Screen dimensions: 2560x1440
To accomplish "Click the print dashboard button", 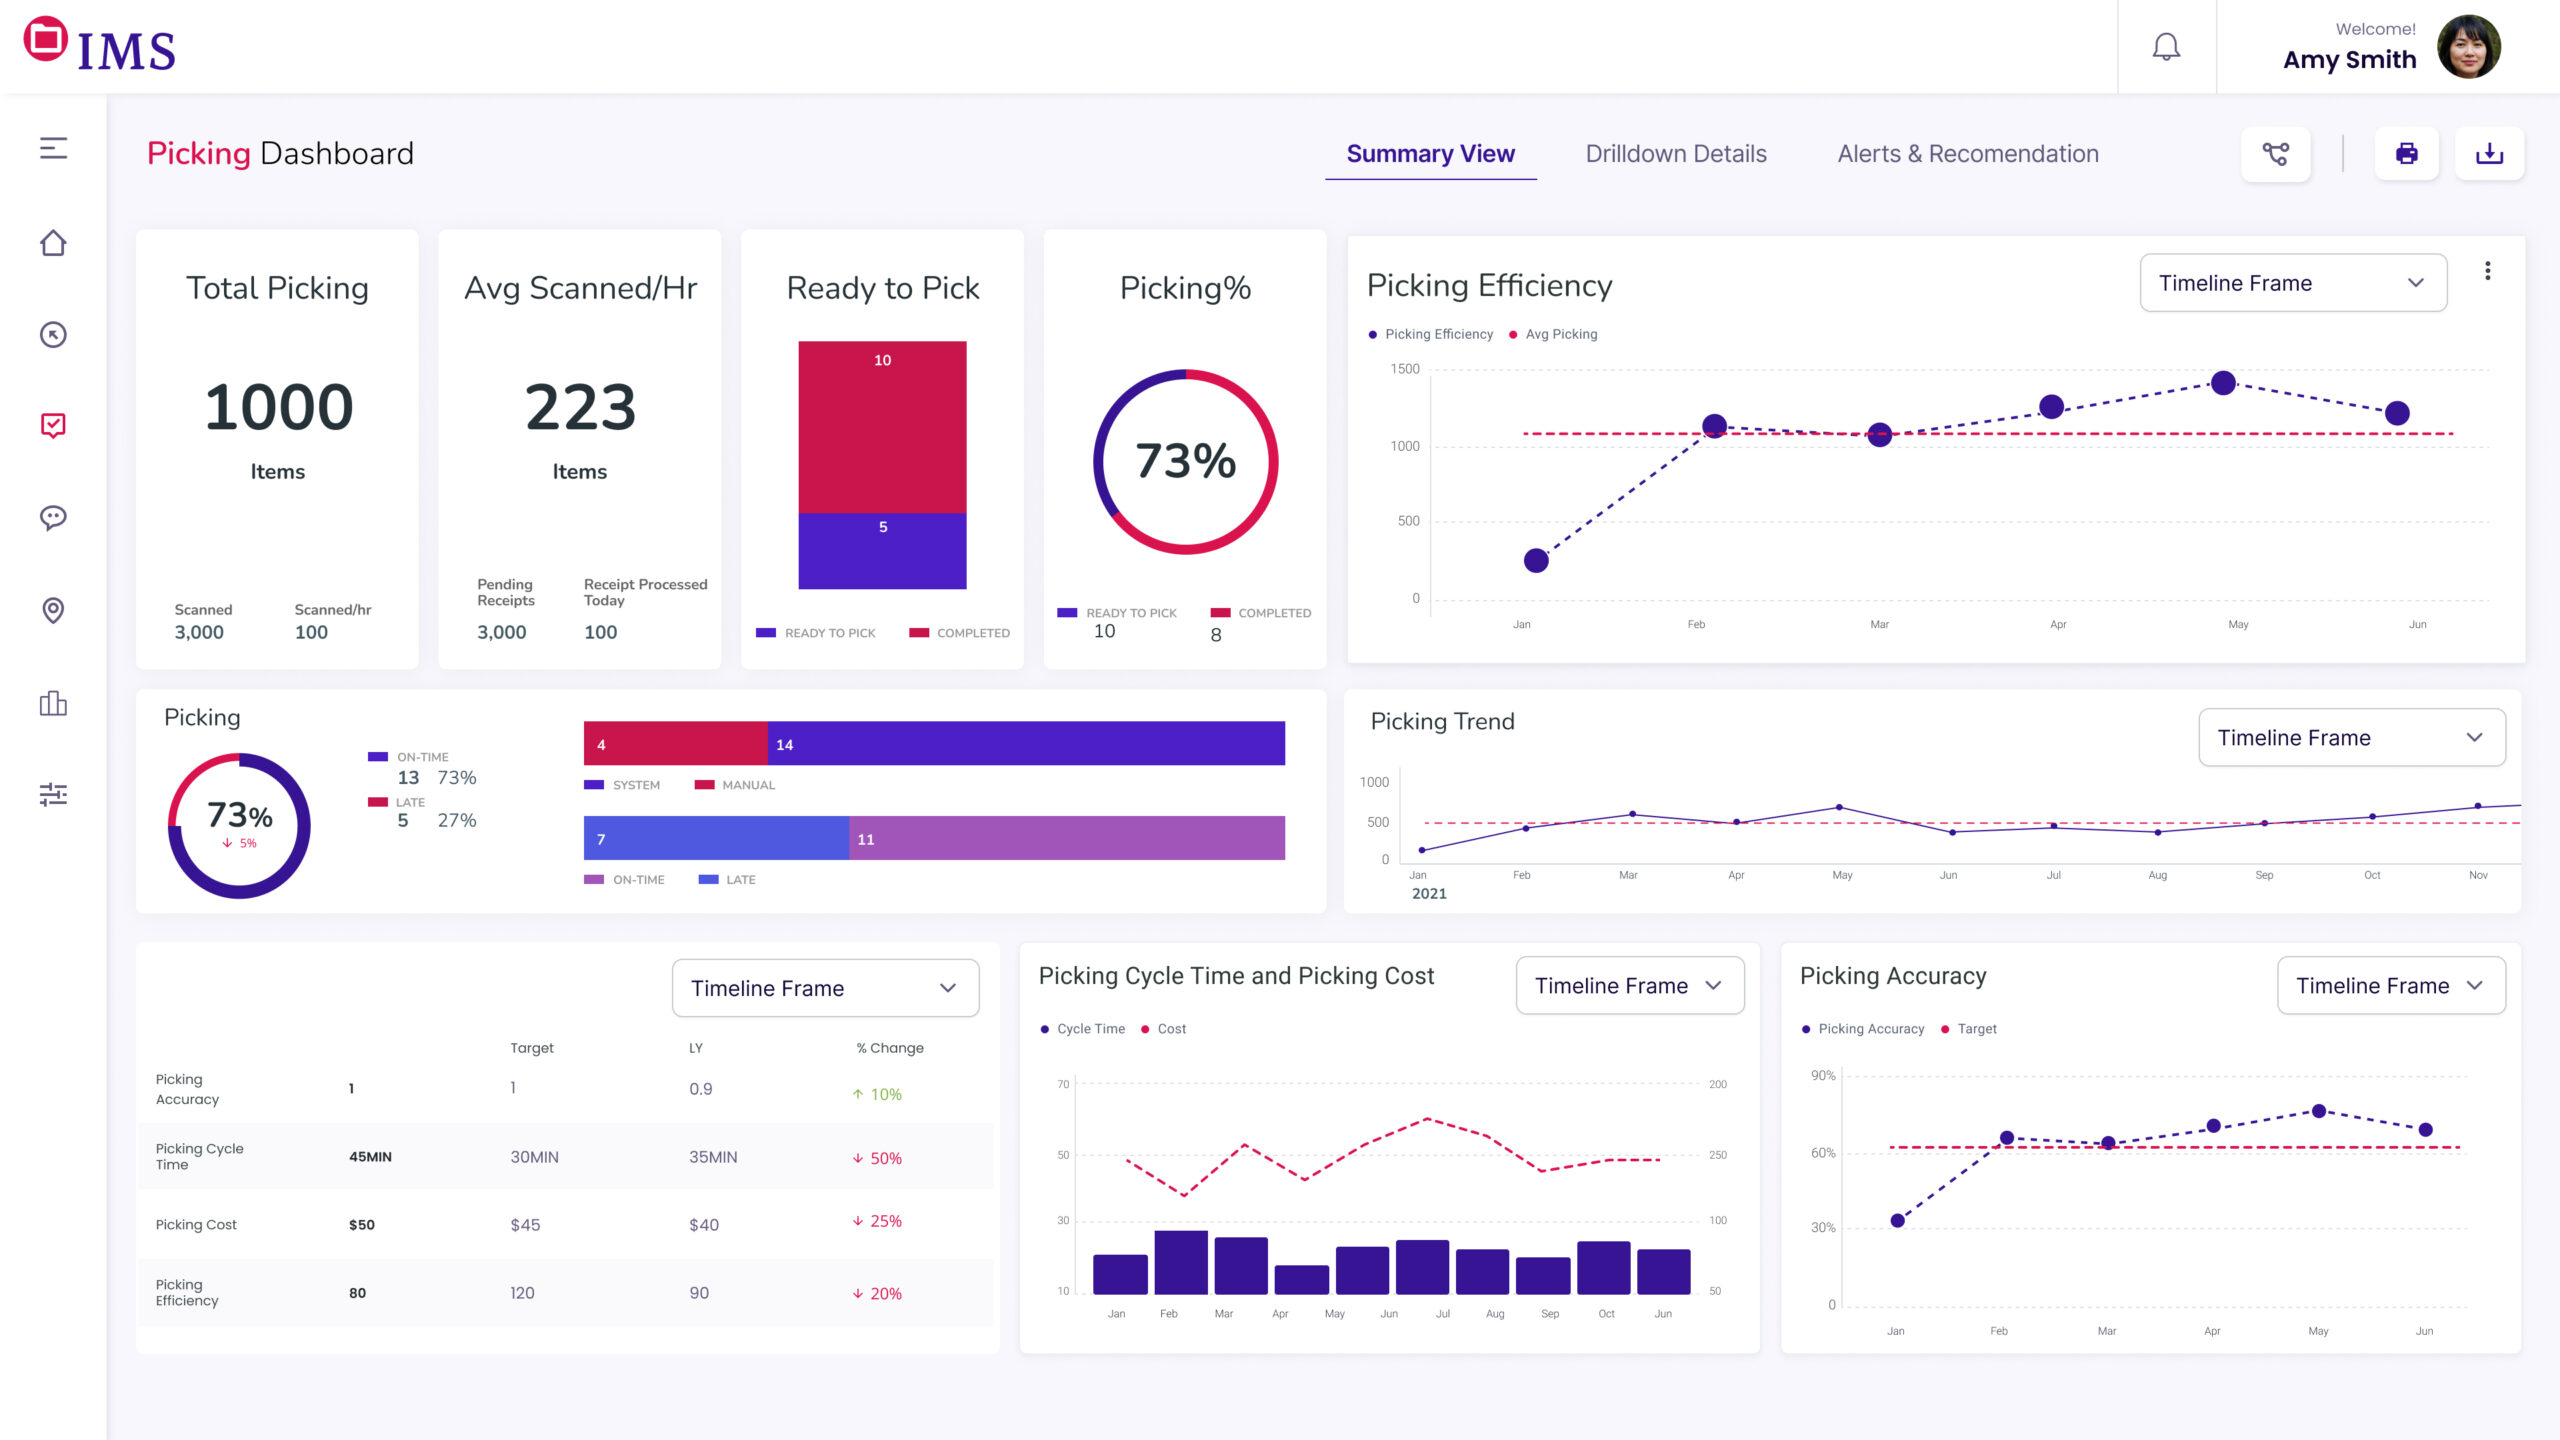I will (2407, 153).
